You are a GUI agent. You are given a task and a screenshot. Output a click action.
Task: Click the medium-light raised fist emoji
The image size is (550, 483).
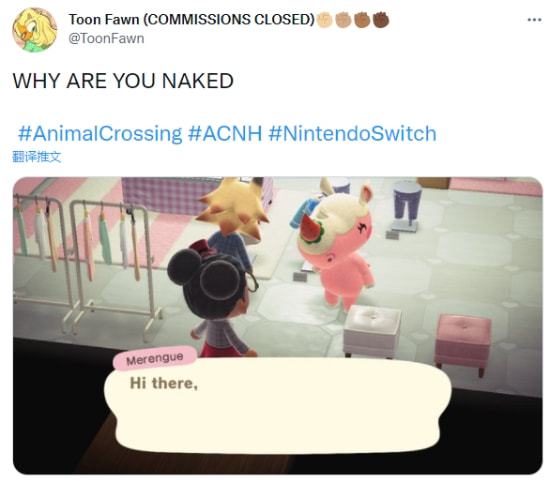click(x=343, y=20)
